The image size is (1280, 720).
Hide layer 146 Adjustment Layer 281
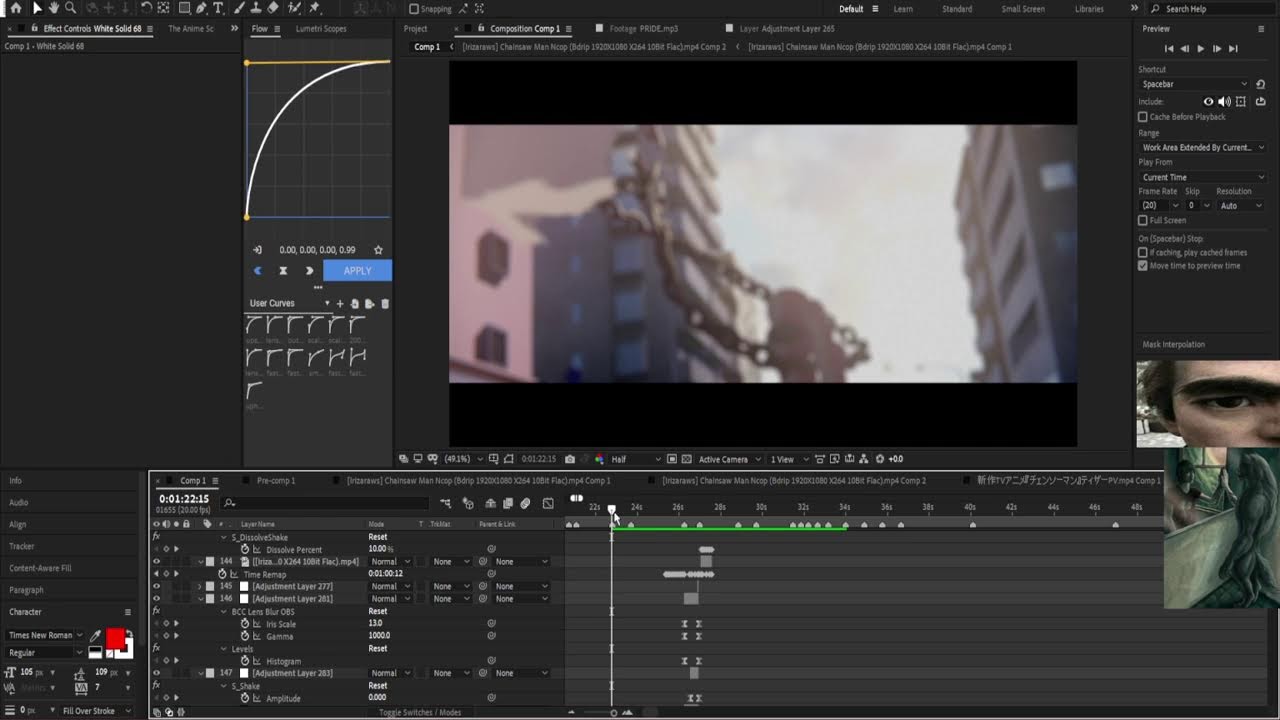(156, 598)
